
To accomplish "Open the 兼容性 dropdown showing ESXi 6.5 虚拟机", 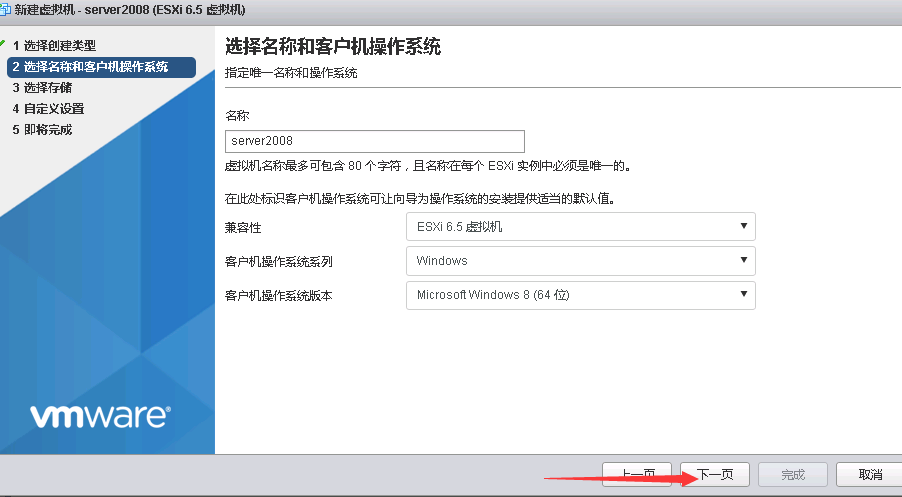I will [x=580, y=227].
